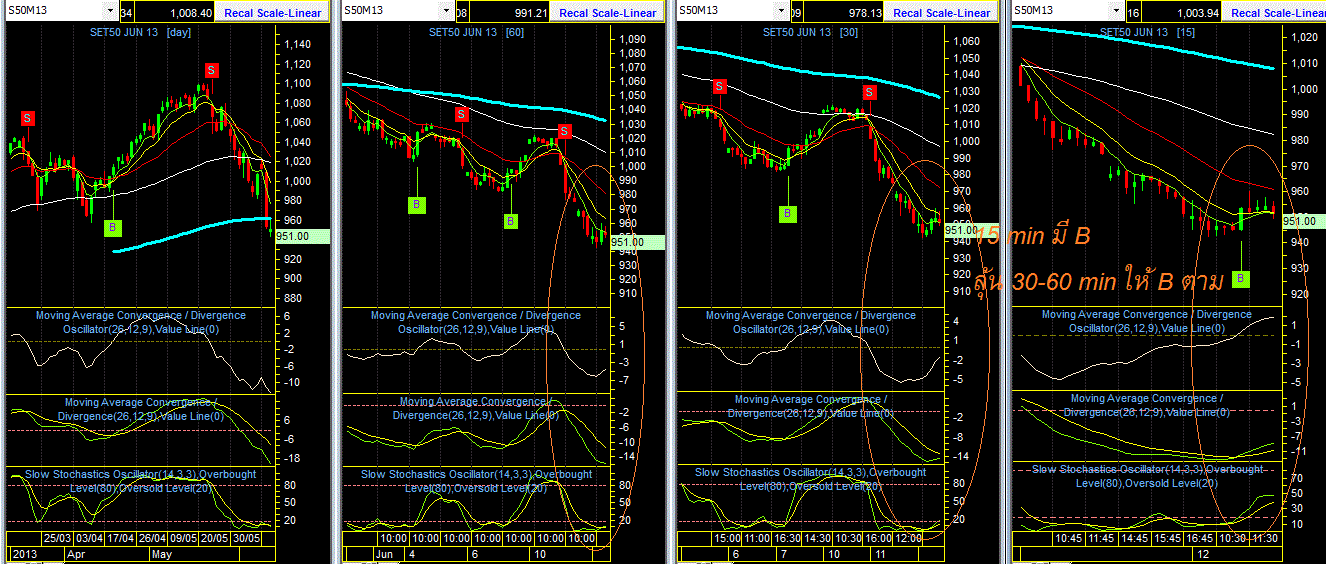
Task: Click the Slow Stochastics Oscillator label in the 60-minute chart
Action: (475, 480)
